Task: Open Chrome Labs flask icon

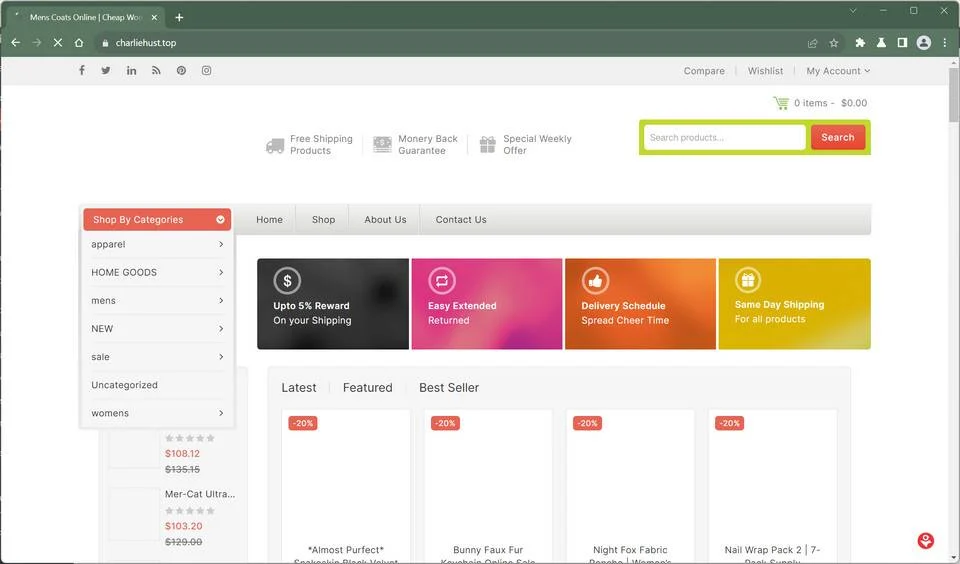Action: (x=882, y=43)
